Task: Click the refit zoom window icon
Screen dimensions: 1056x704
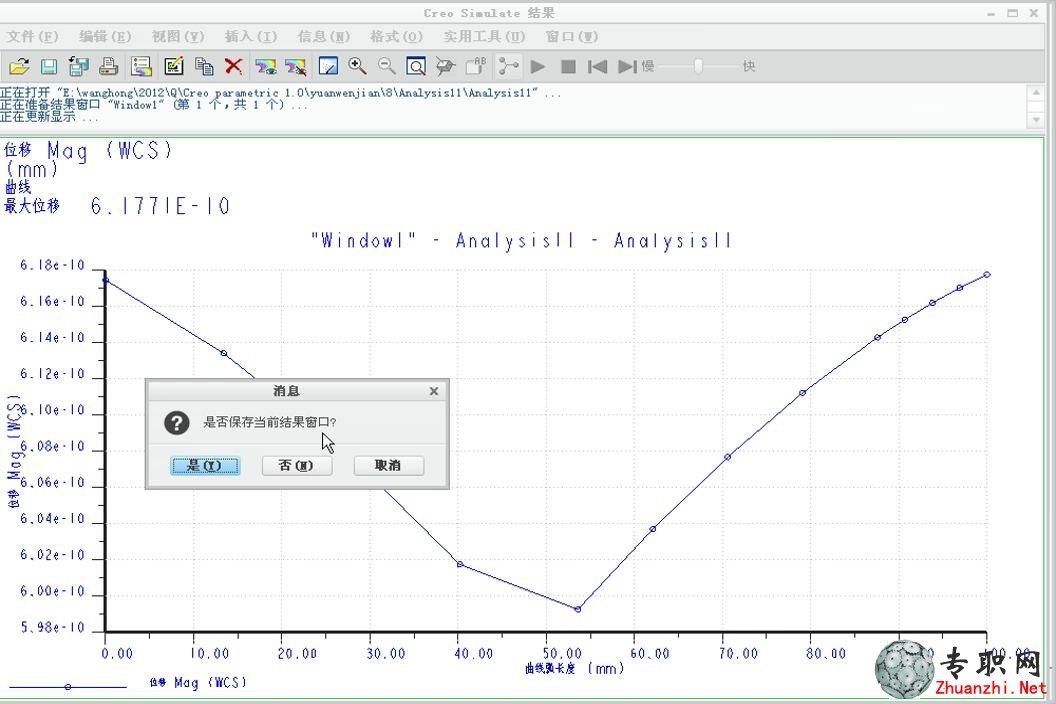Action: (x=416, y=66)
